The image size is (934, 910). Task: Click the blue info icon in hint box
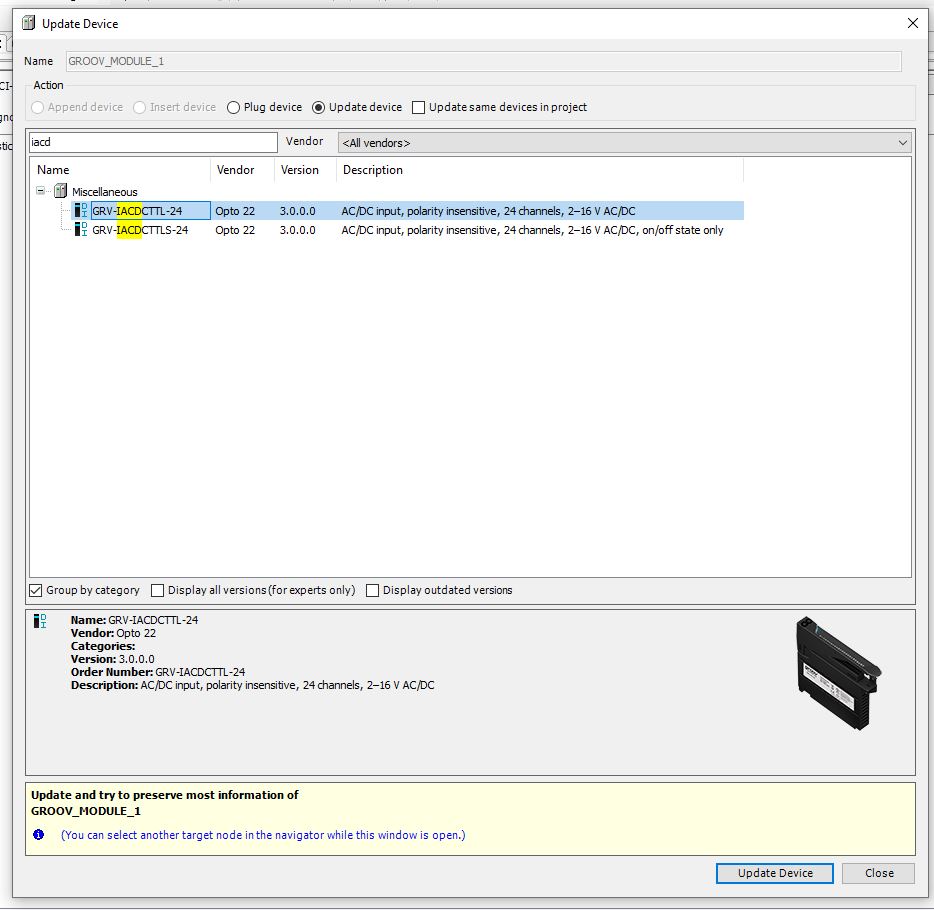[x=39, y=834]
